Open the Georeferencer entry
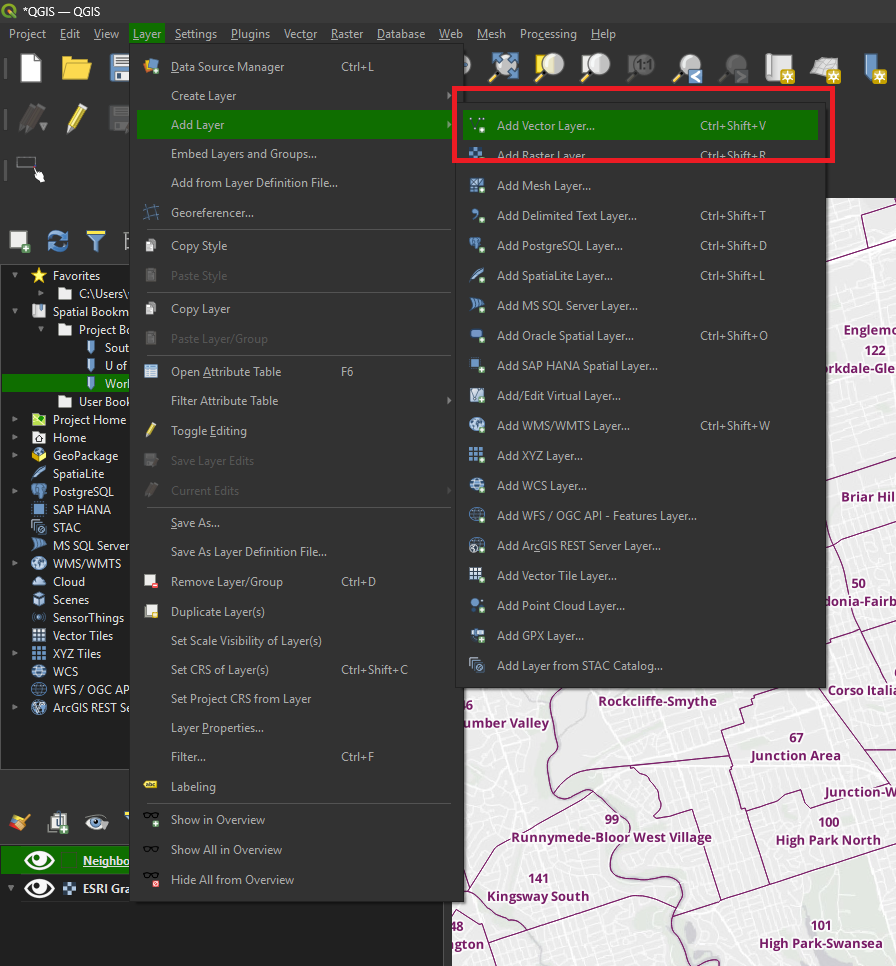Image resolution: width=896 pixels, height=966 pixels. point(295,213)
